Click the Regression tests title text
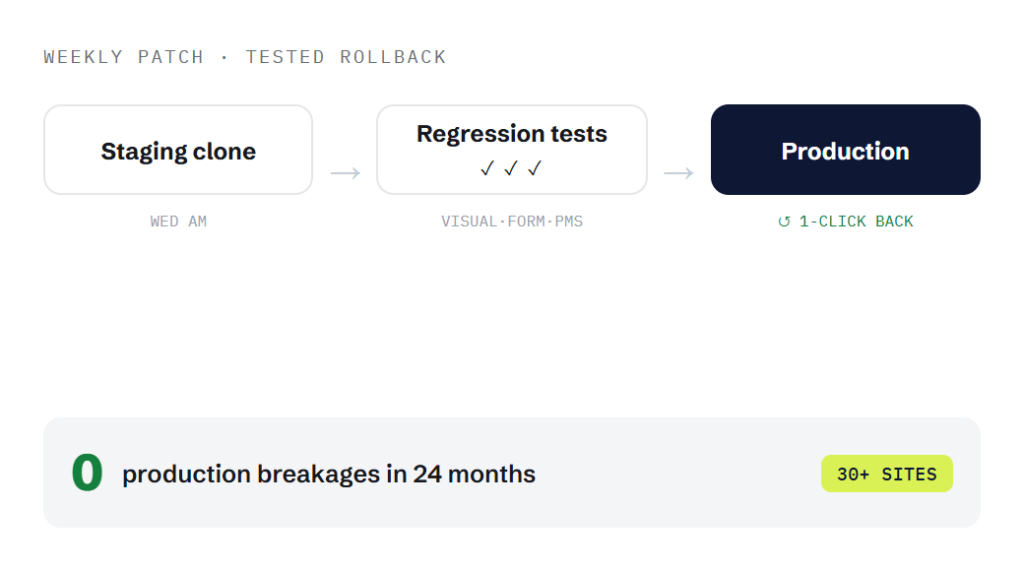Viewport: 1024px width, 571px height. 512,134
